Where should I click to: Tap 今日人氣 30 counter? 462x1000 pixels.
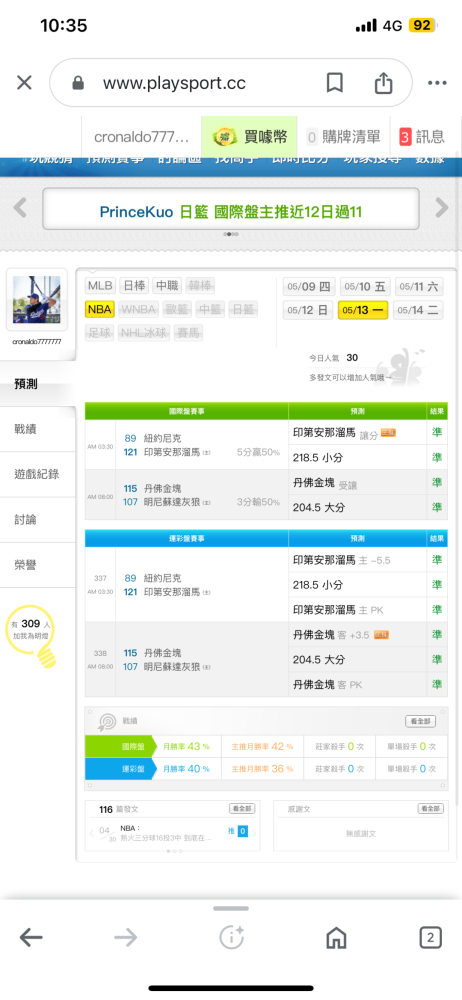pos(334,358)
